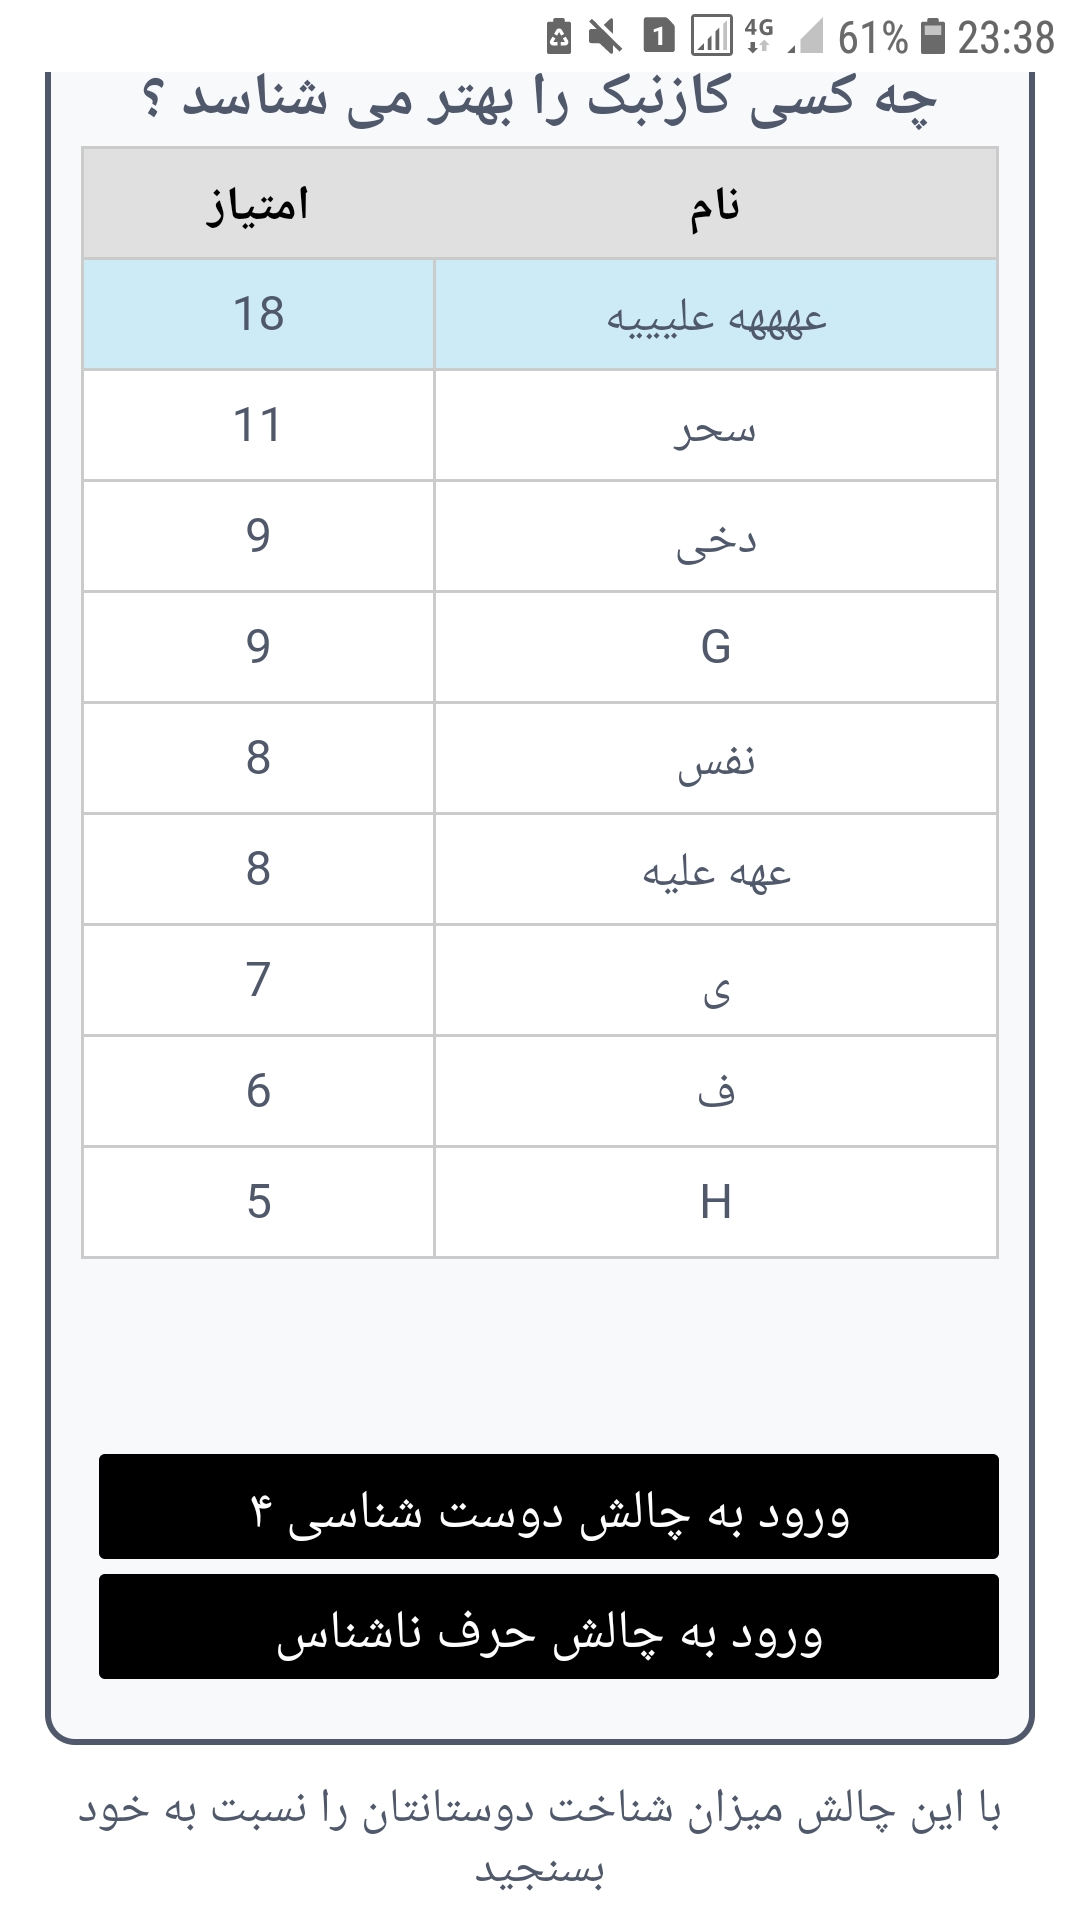The image size is (1080, 1920).
Task: Tap the 23:38 clock in status bar
Action: 1005,38
